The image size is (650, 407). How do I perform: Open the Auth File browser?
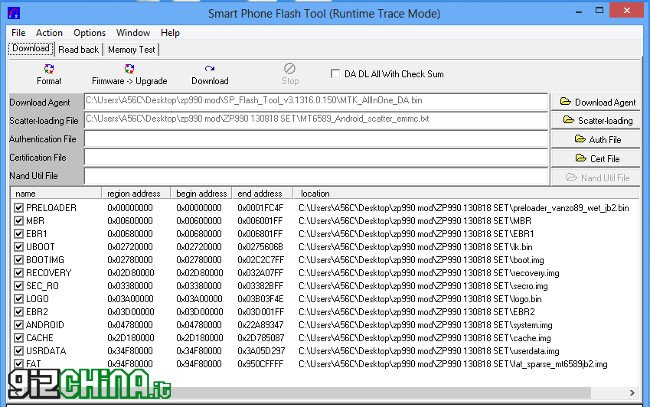coord(596,139)
